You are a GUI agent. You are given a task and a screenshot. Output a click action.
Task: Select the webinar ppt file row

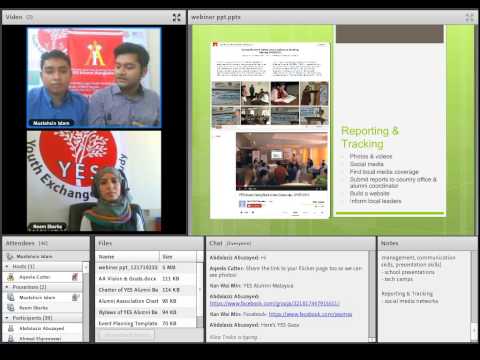tap(146, 267)
